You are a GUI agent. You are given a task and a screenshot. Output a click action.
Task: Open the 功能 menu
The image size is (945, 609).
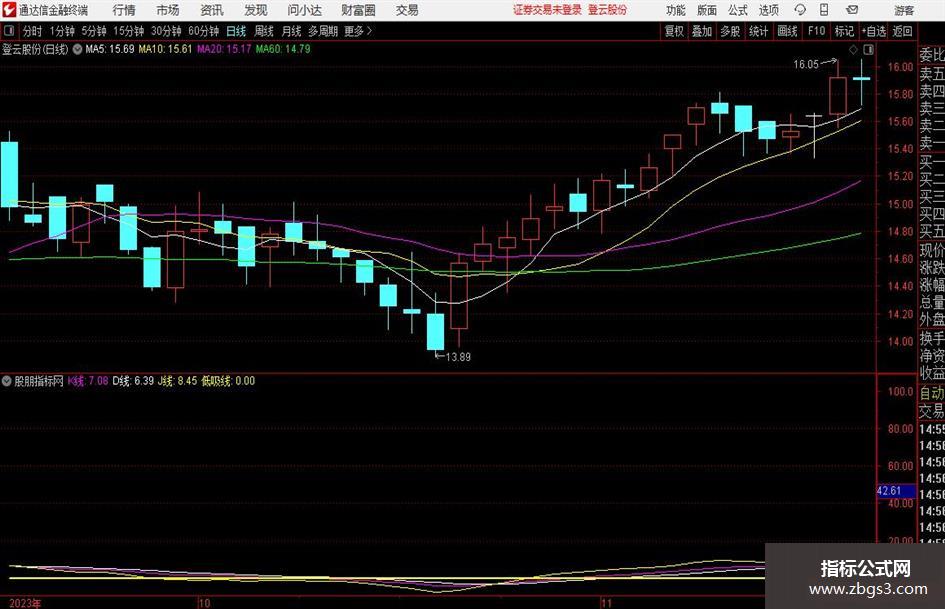pos(676,10)
